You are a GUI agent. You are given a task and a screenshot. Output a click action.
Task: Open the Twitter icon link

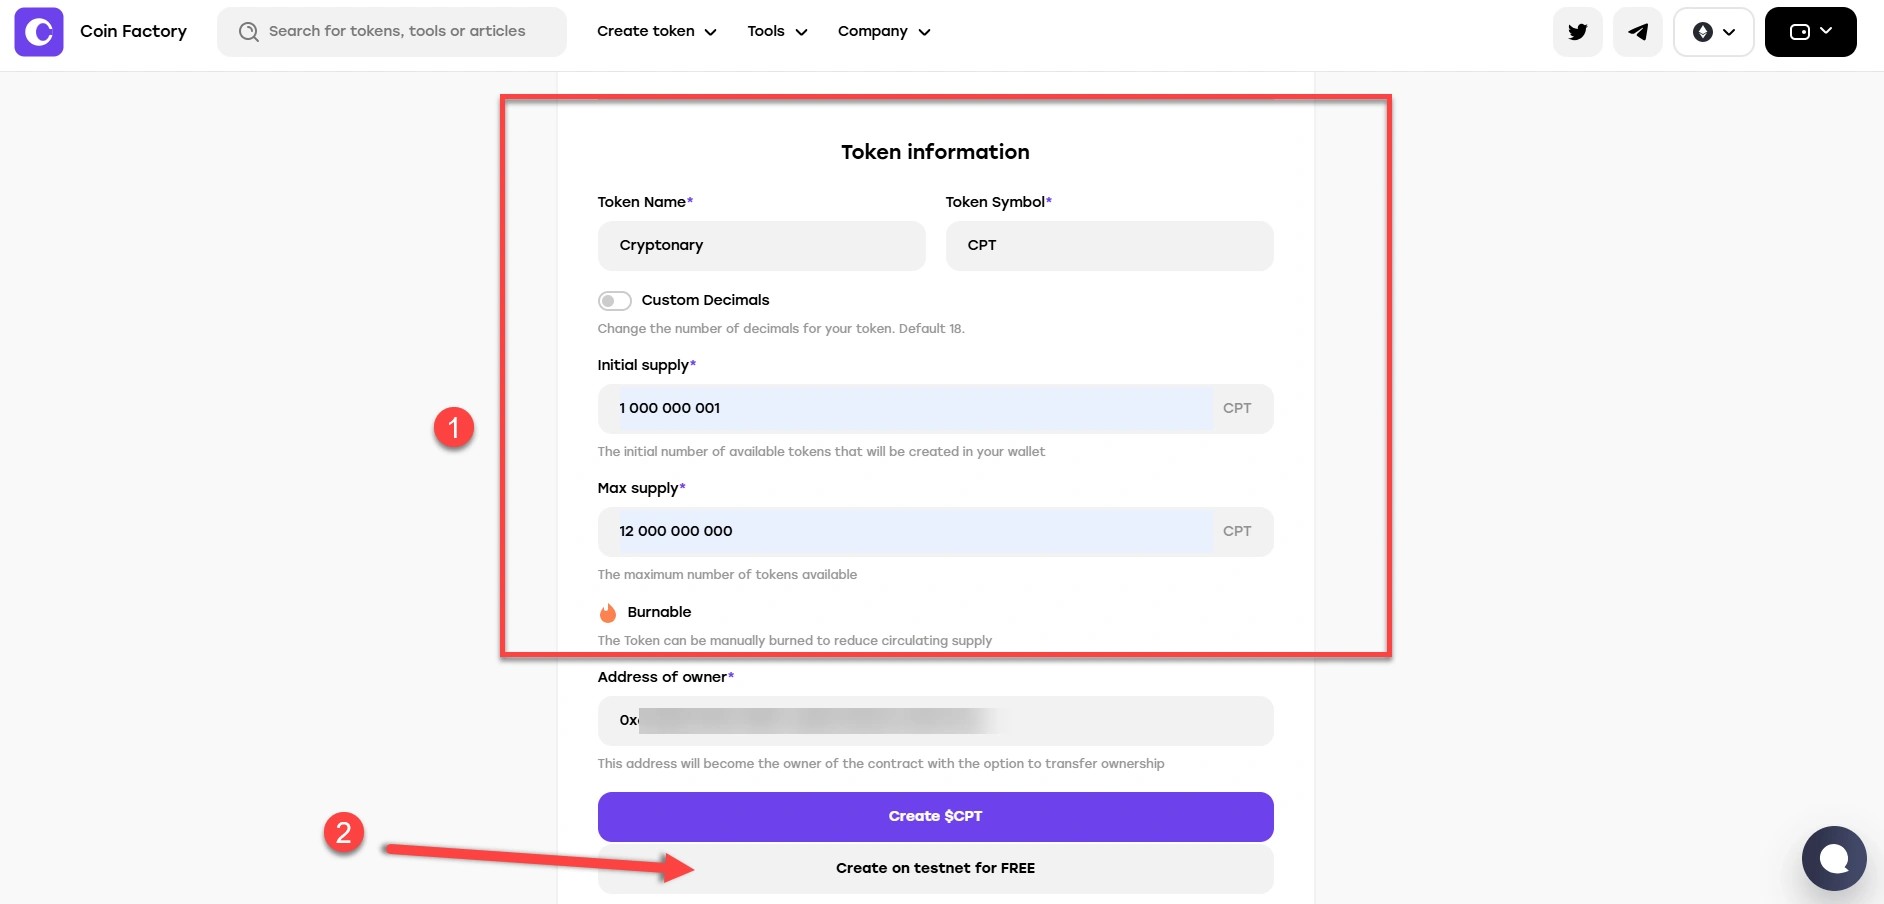(1578, 32)
